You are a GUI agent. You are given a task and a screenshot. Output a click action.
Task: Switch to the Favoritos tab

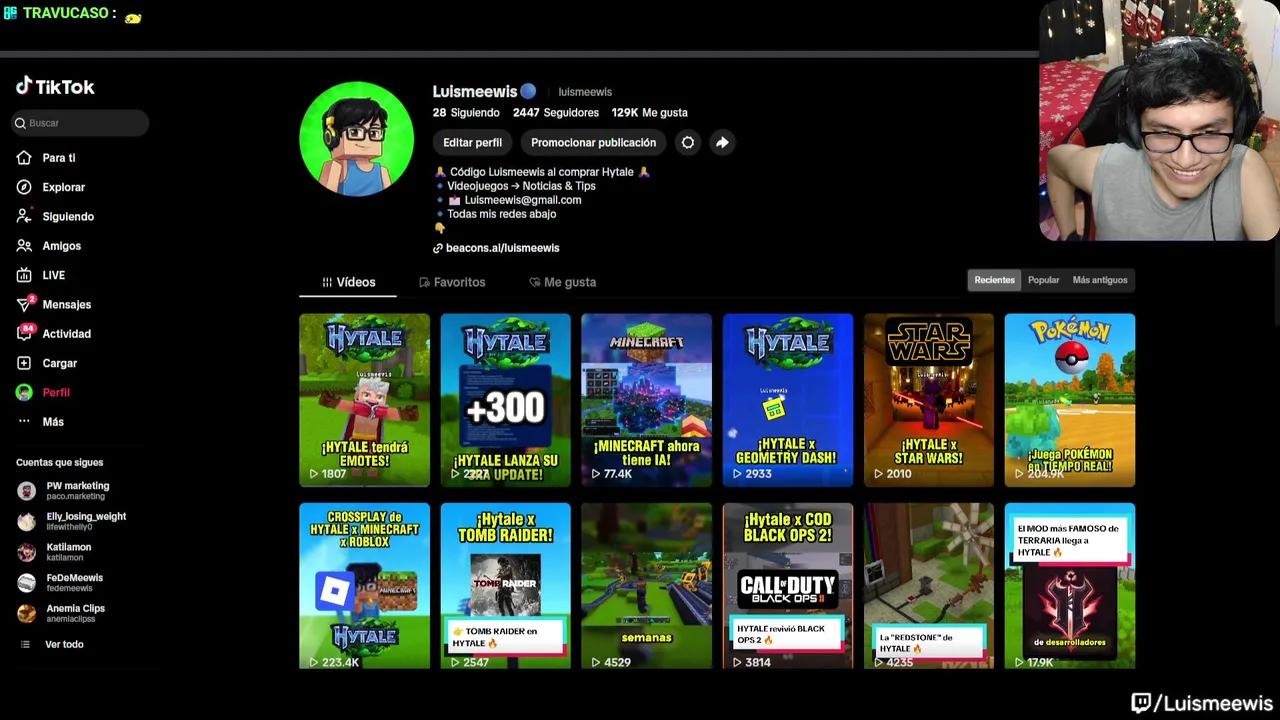452,282
